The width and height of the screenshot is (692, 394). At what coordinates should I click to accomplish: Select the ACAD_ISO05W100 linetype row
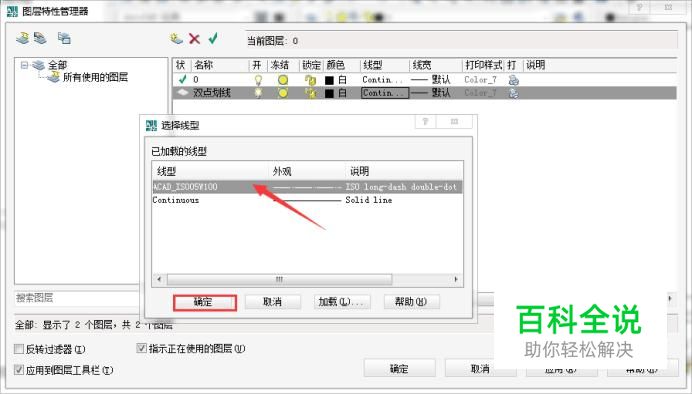(x=307, y=187)
